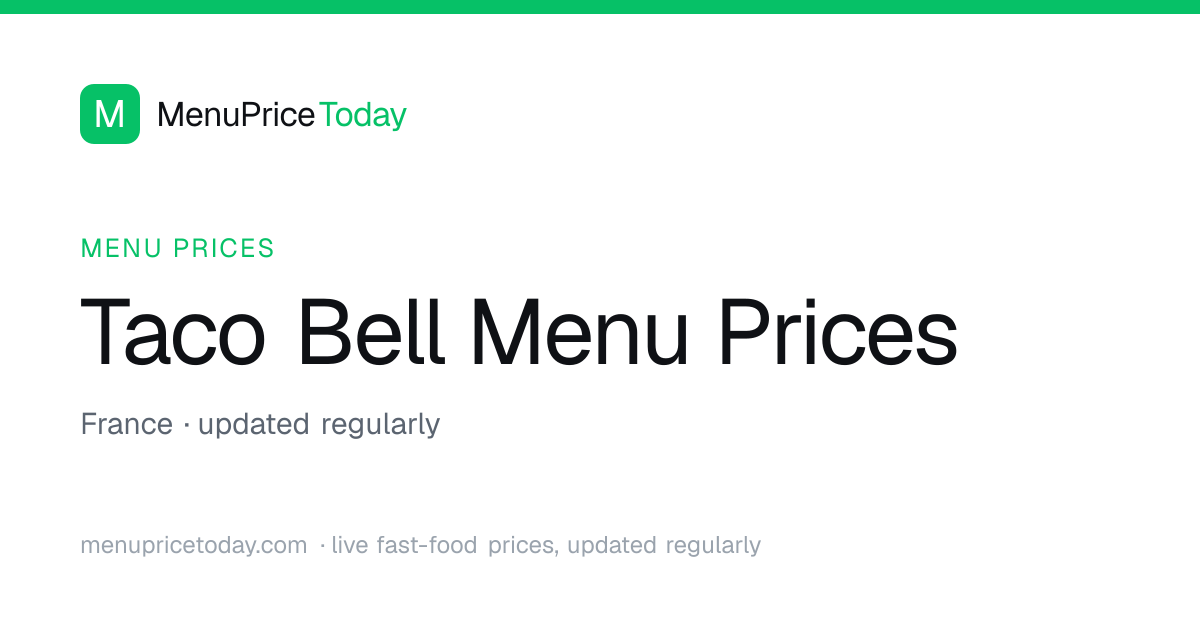Select the "fast-food" word in the footer
1200x630 pixels.
tap(428, 545)
